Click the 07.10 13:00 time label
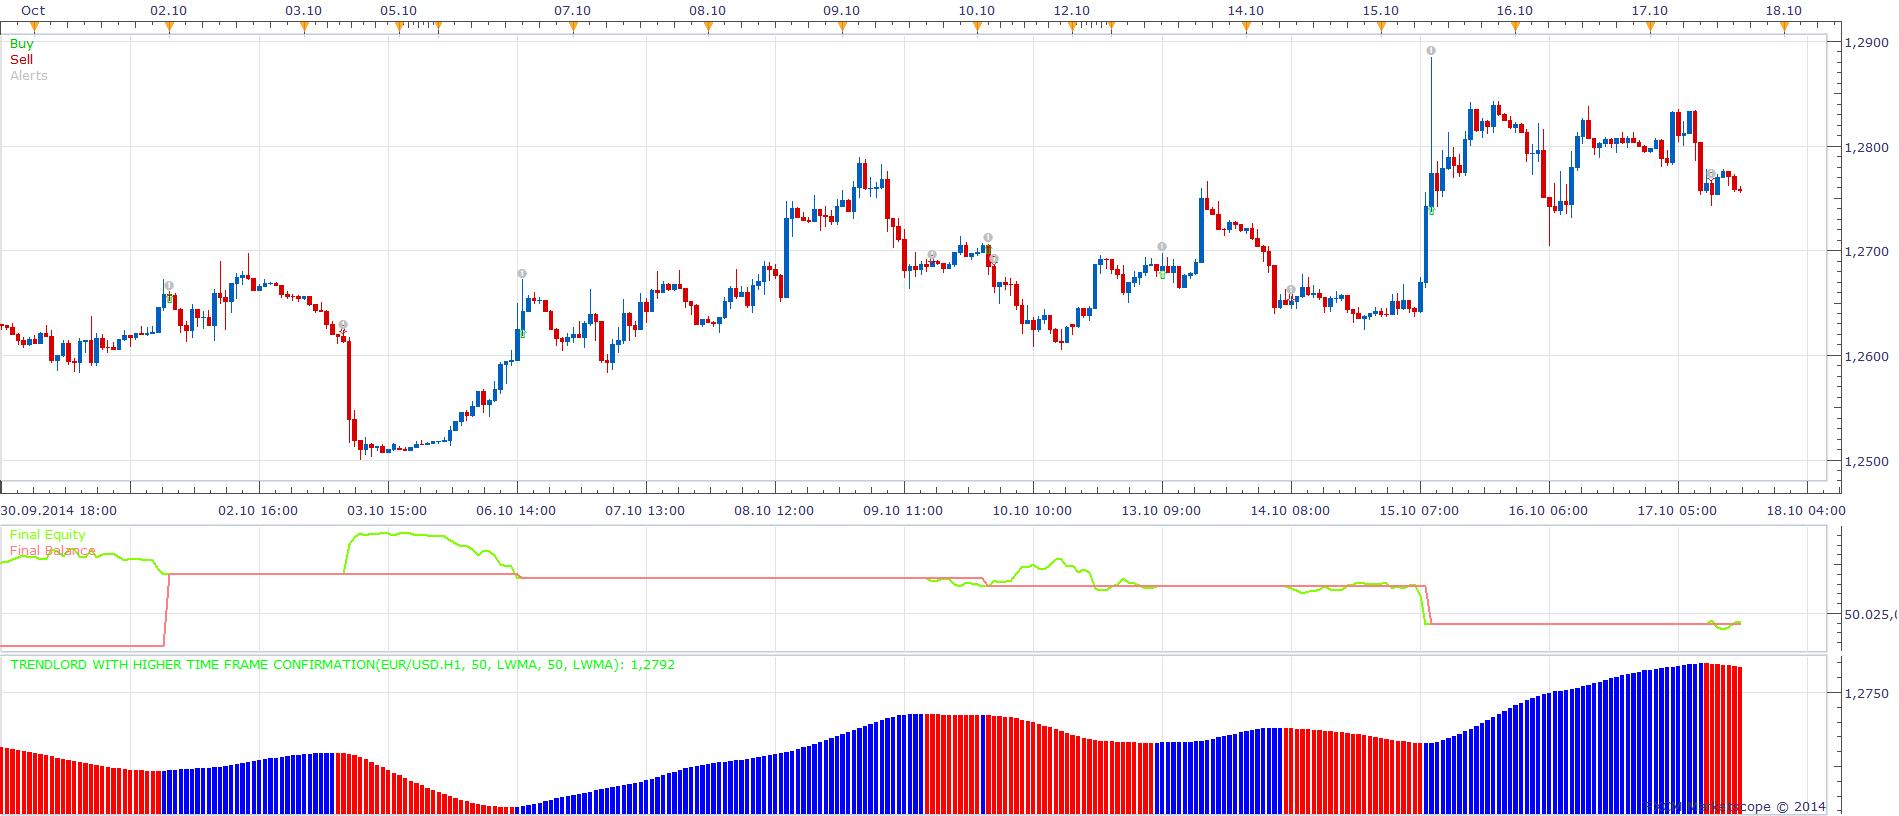This screenshot has height=816, width=1899. (x=645, y=511)
